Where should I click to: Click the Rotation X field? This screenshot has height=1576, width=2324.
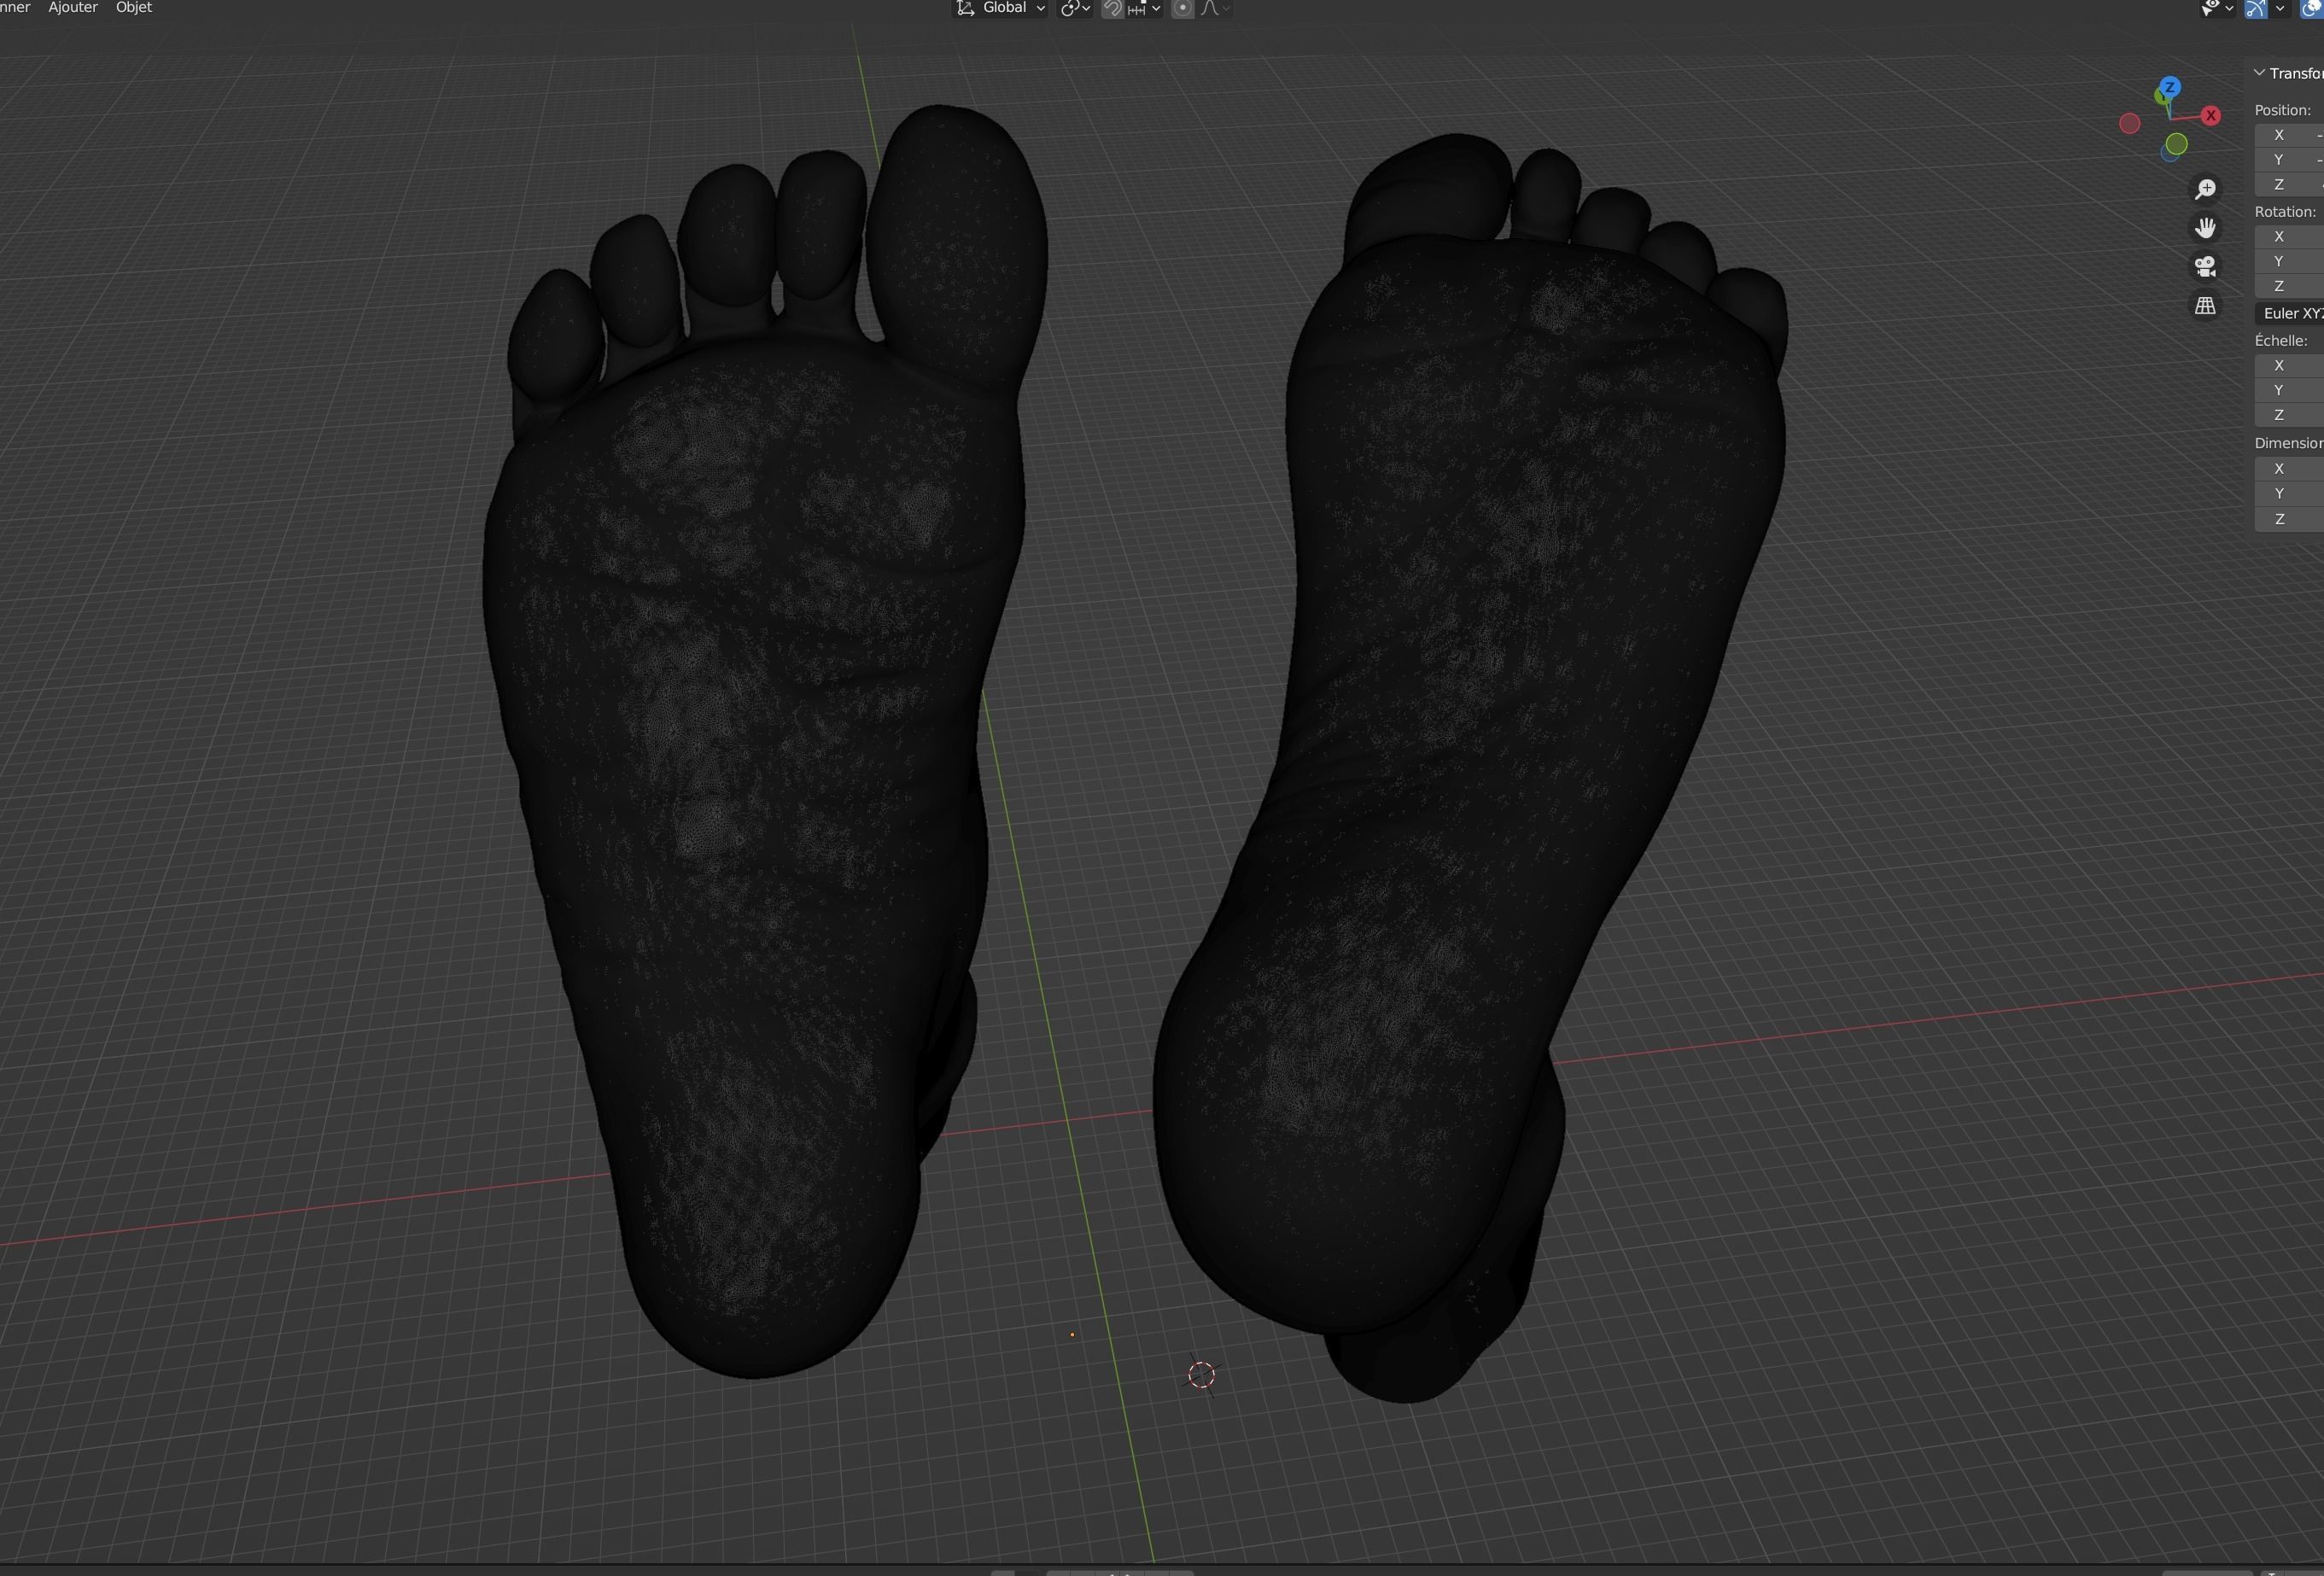(x=2289, y=237)
